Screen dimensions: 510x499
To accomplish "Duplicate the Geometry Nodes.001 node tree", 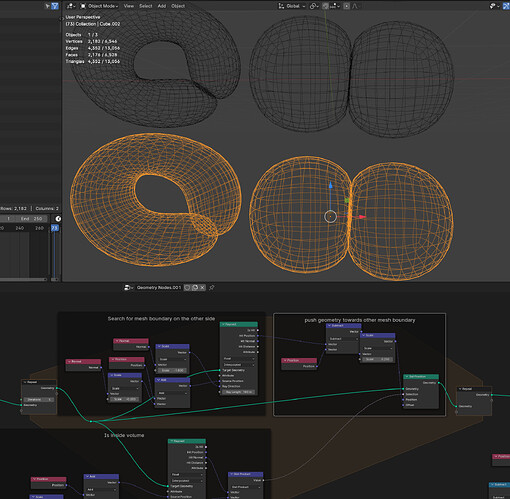I will click(x=195, y=287).
